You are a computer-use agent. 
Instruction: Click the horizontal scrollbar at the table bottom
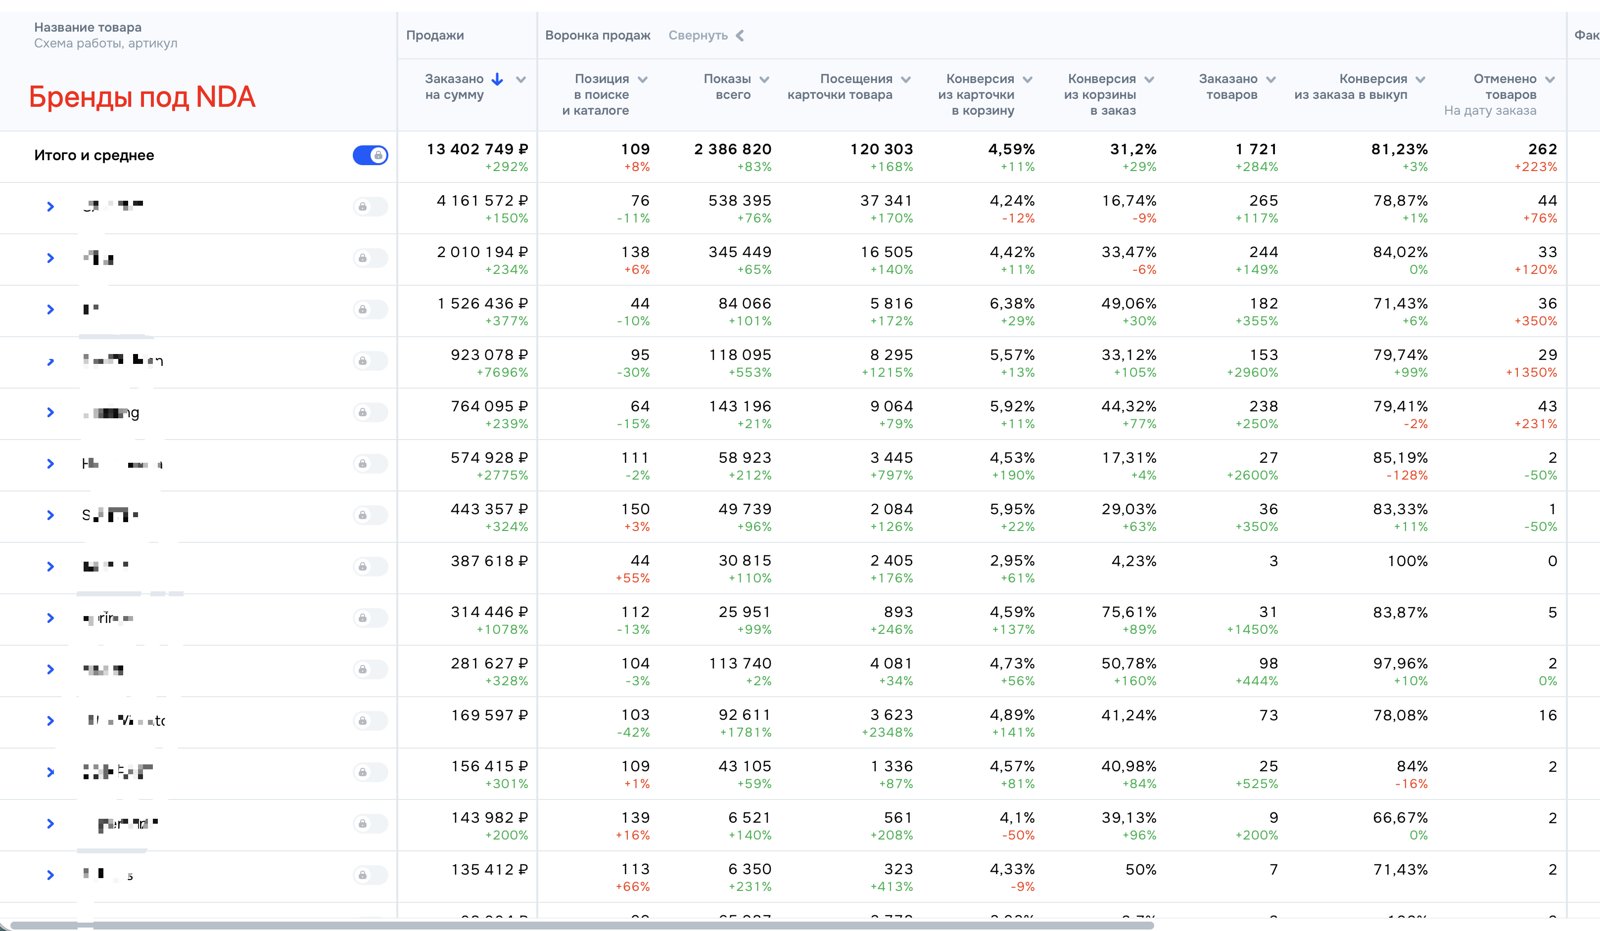coord(580,925)
